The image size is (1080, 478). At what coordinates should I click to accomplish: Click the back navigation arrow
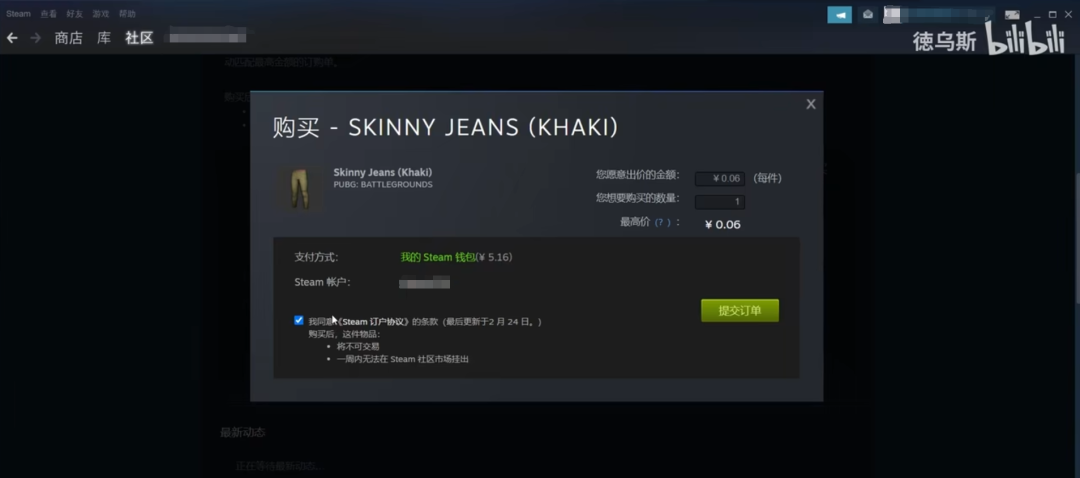click(x=12, y=38)
